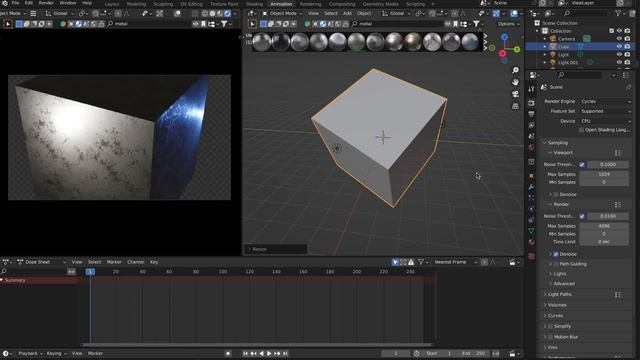The width and height of the screenshot is (640, 360).
Task: Open the Key menu in Dope Sheet
Action: point(154,262)
